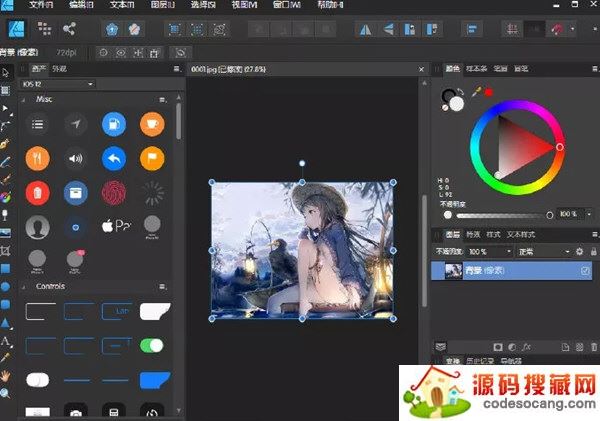The height and width of the screenshot is (421, 600).
Task: Click the share icon in the top toolbar
Action: (x=70, y=29)
